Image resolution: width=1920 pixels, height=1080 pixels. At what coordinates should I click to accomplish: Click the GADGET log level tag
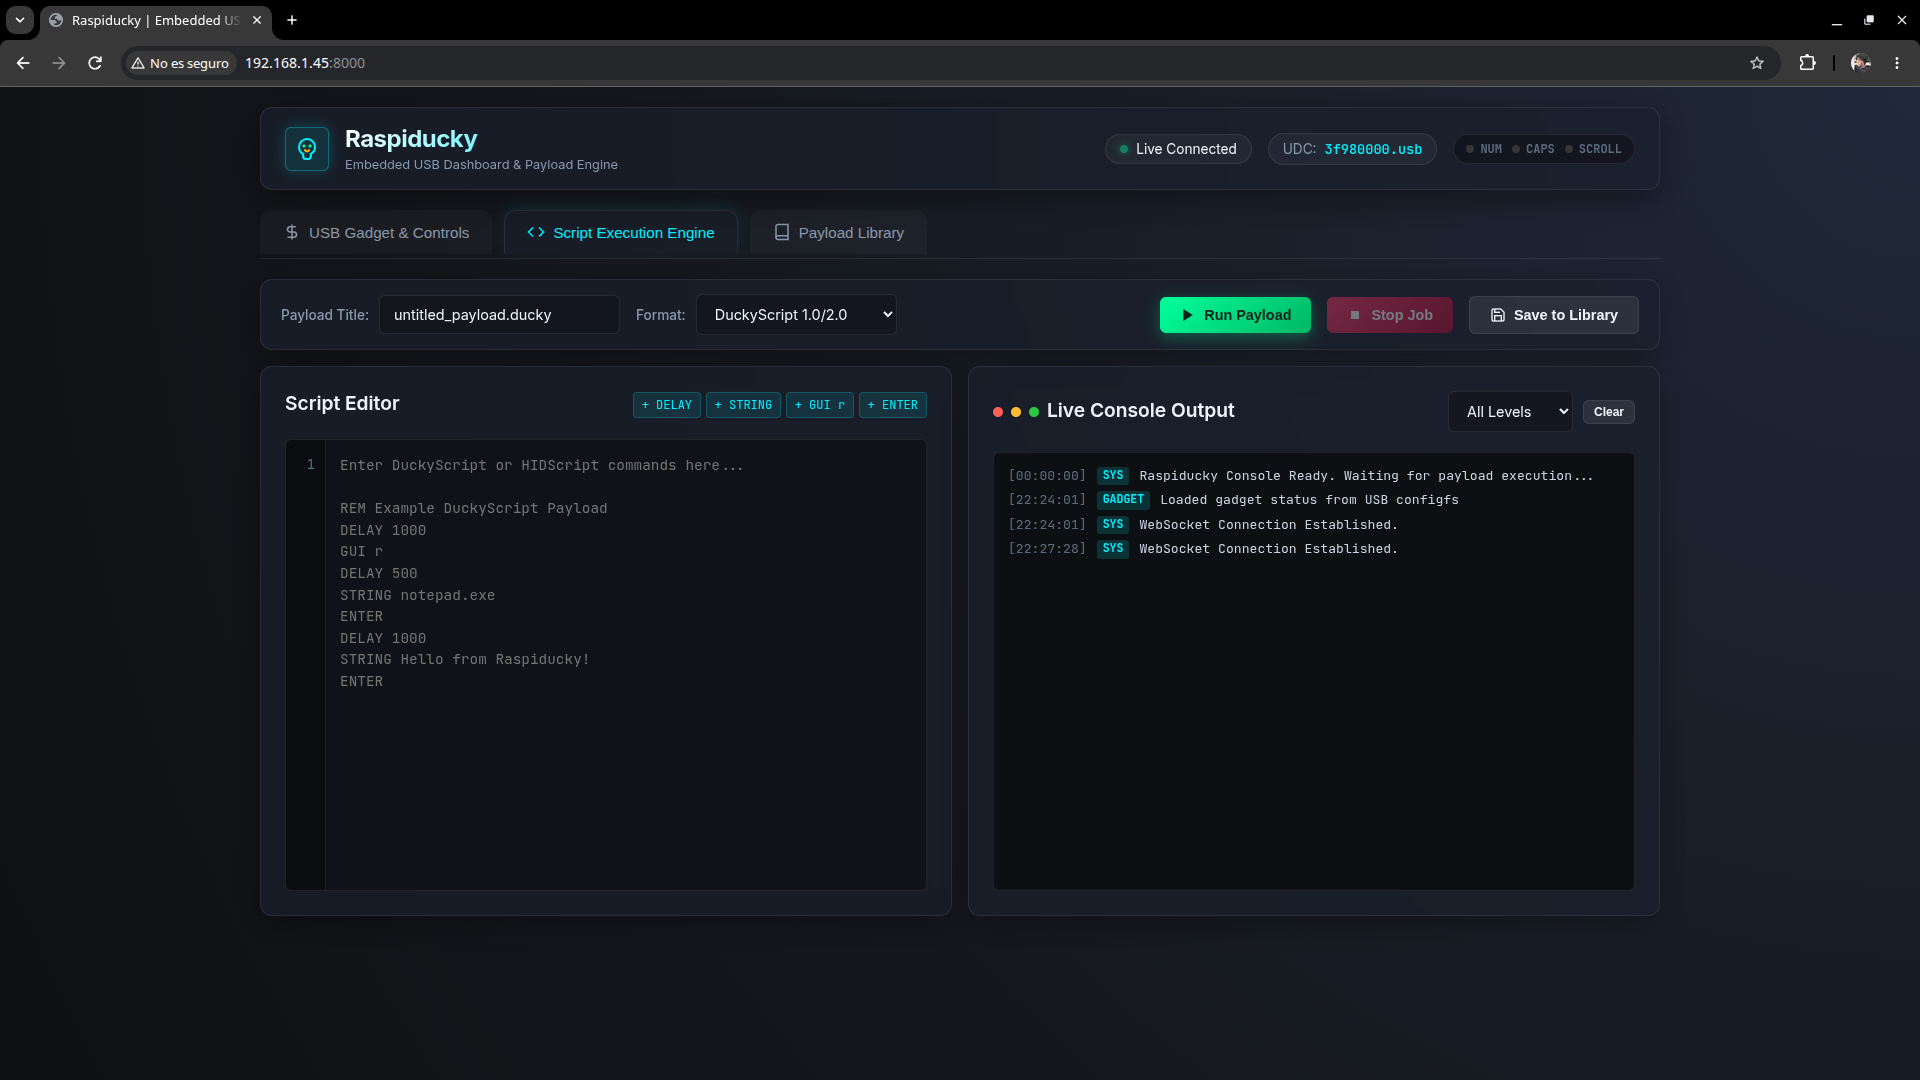click(1123, 500)
